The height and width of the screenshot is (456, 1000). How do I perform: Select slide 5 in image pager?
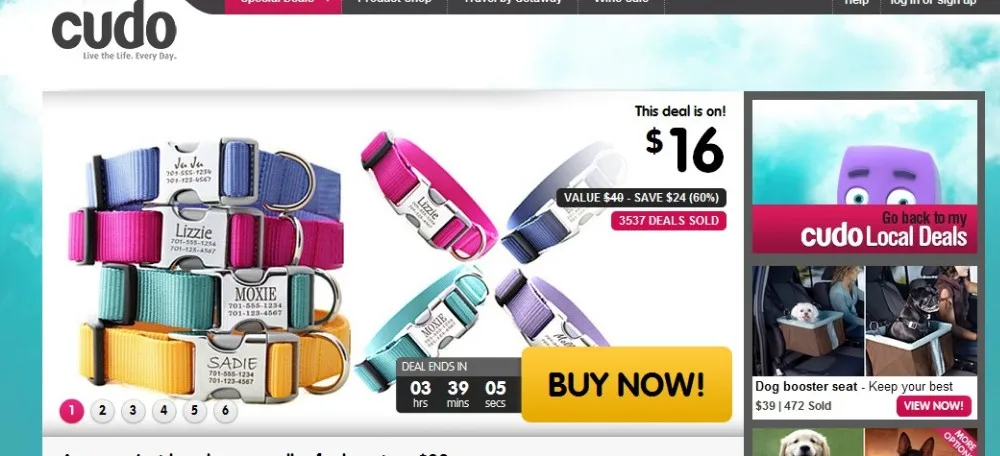[195, 411]
